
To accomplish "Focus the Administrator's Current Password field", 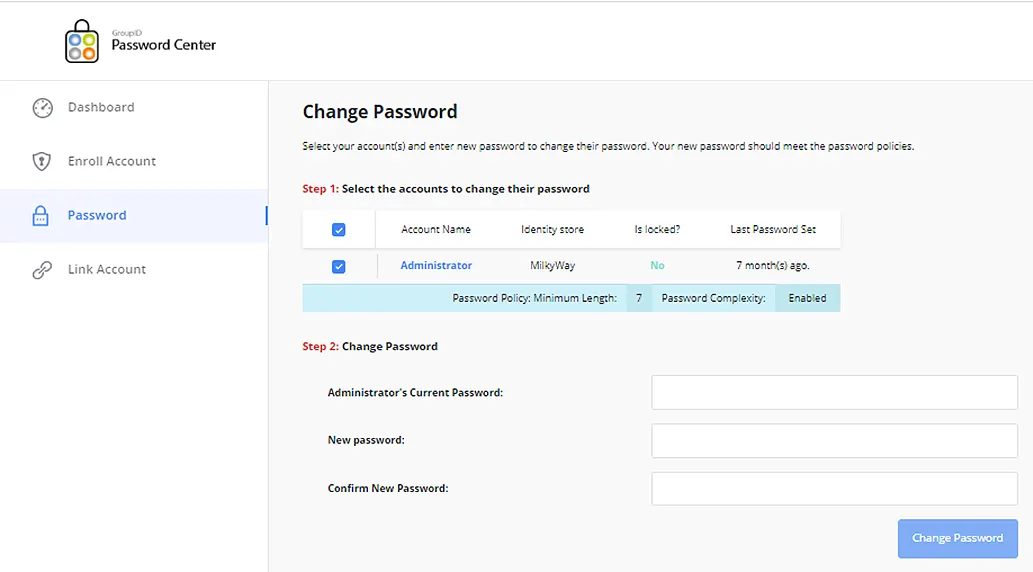I will click(834, 392).
